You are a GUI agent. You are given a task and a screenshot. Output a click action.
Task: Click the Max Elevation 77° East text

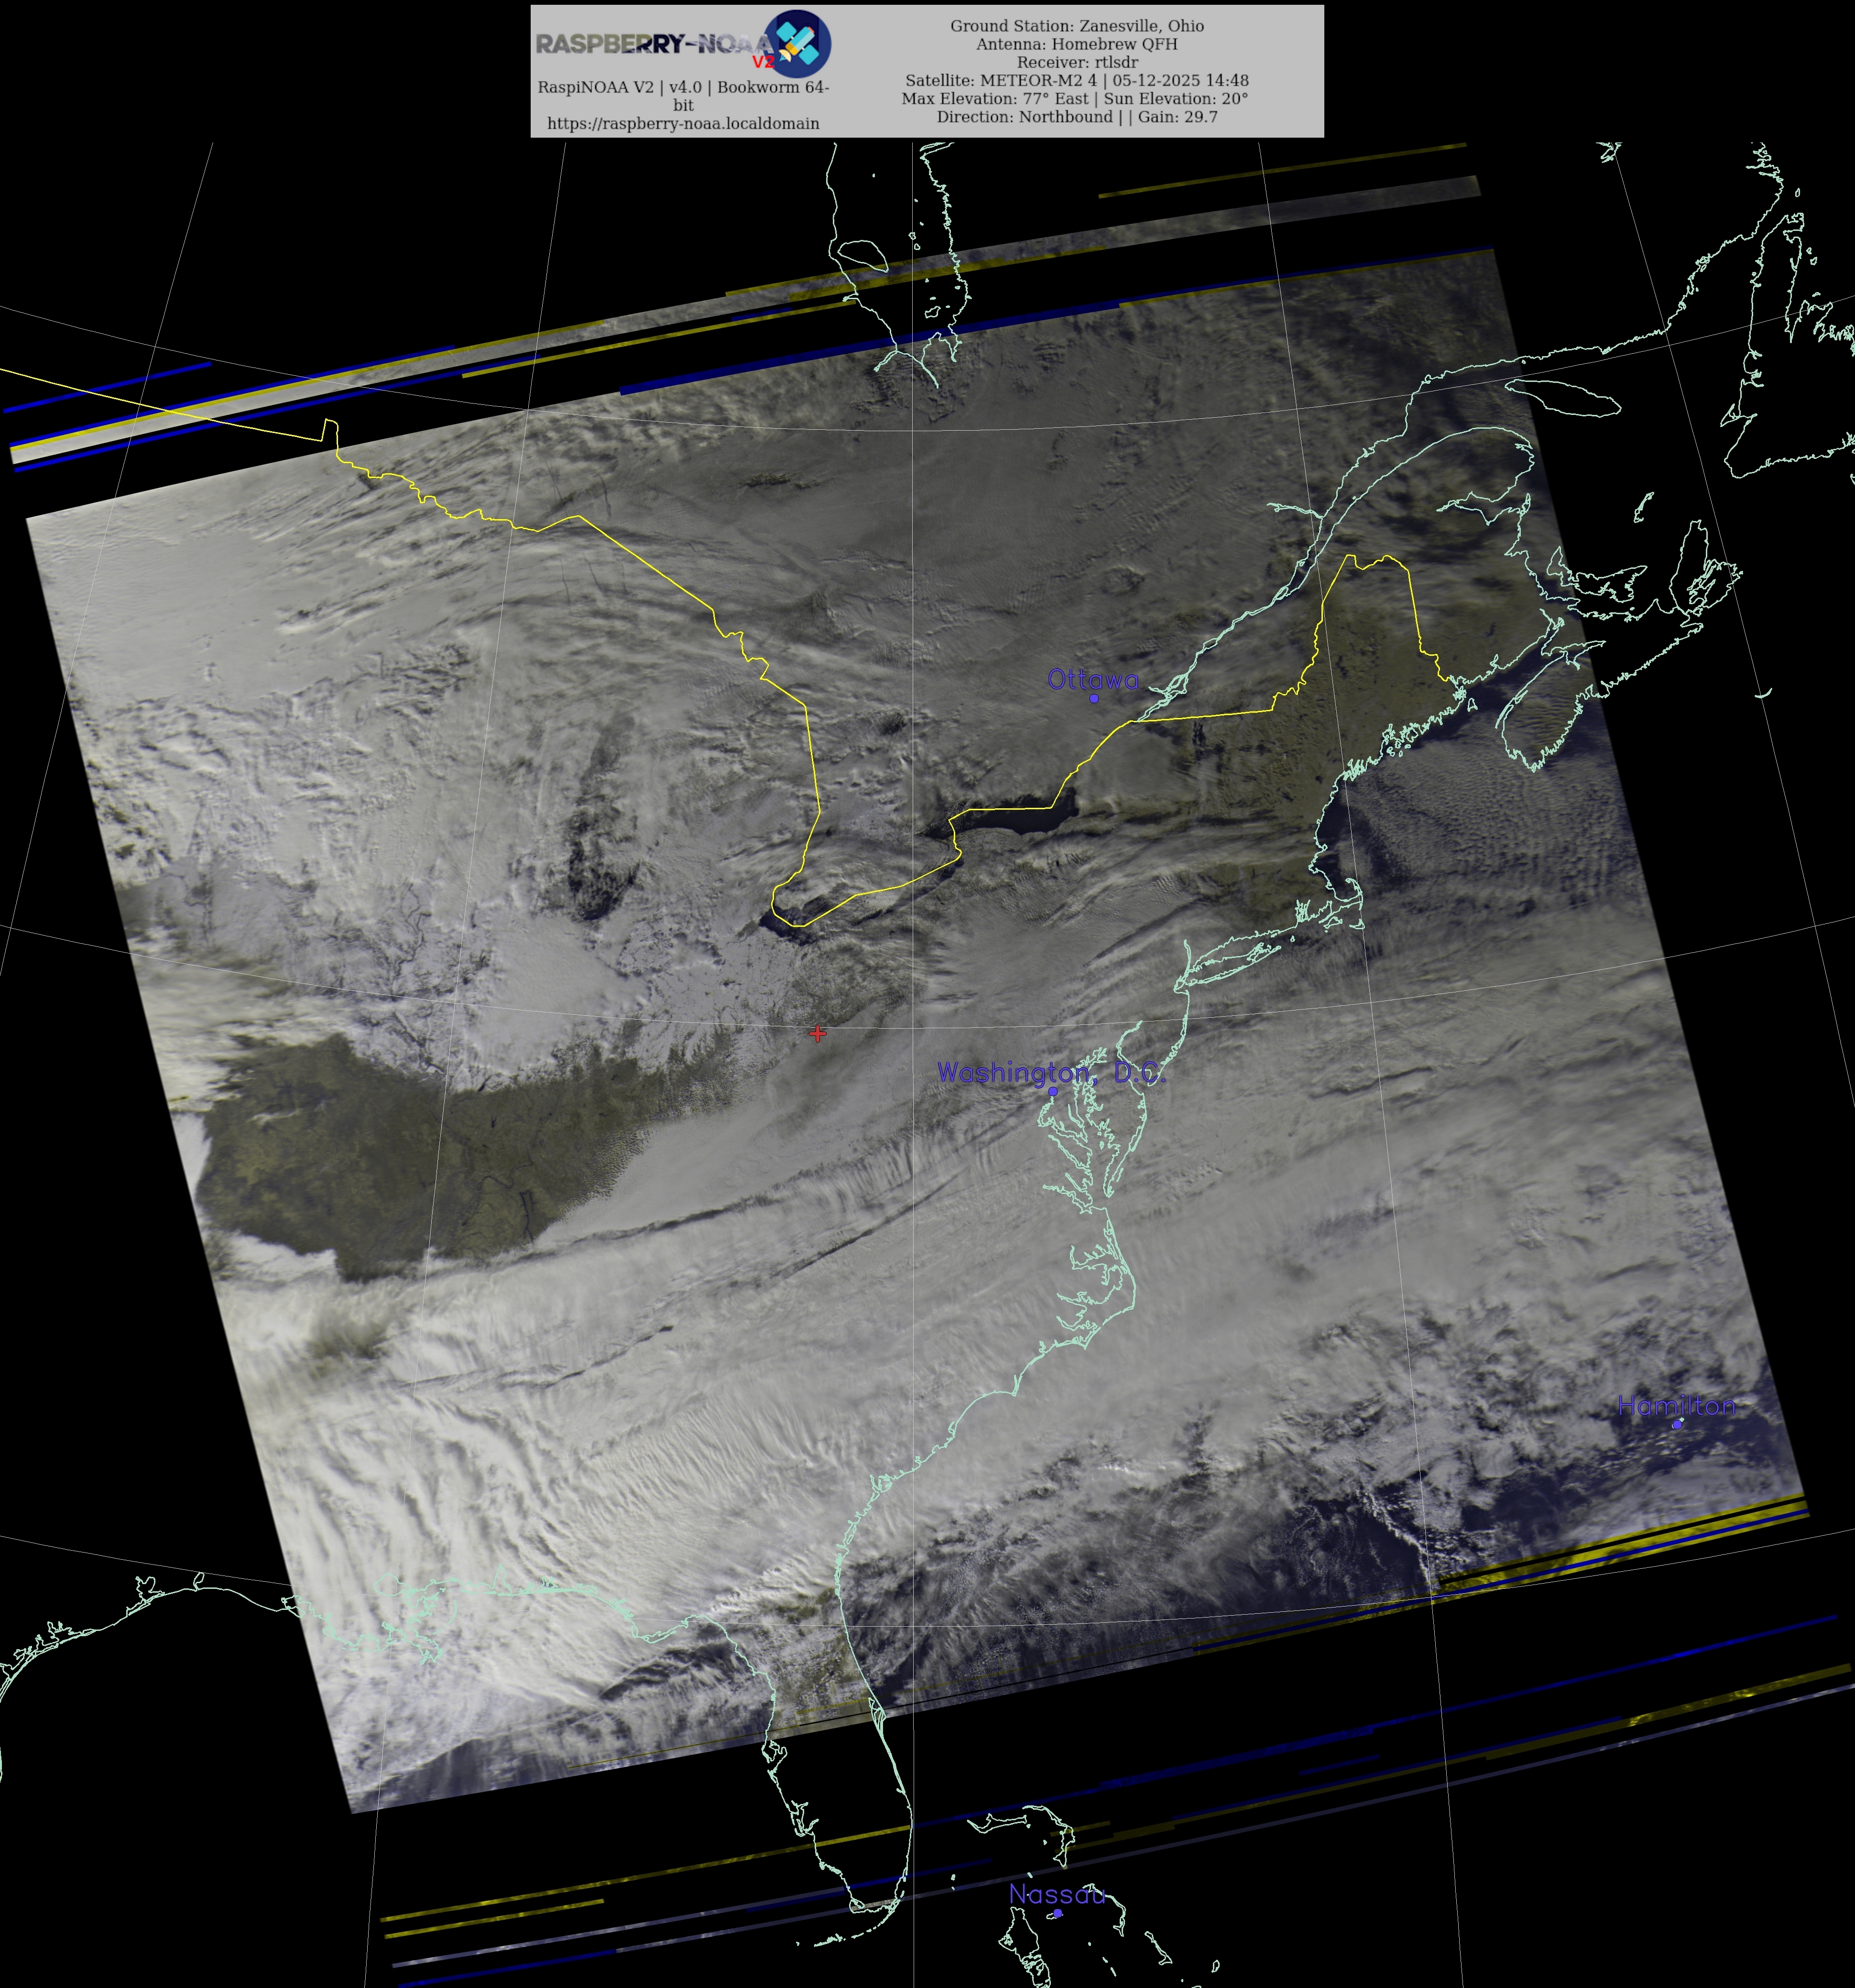[x=995, y=98]
